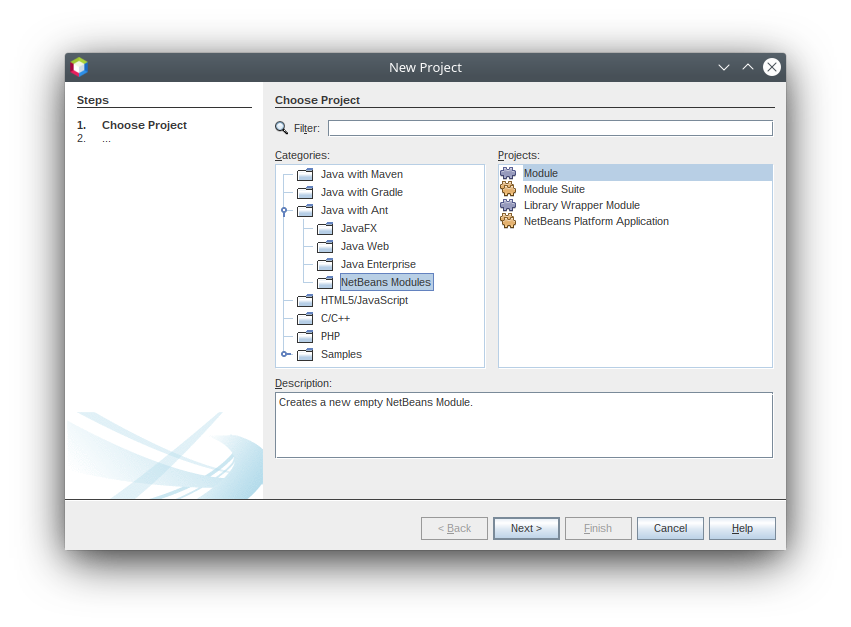The width and height of the screenshot is (851, 627).
Task: Click the Module project puzzle icon
Action: point(508,173)
